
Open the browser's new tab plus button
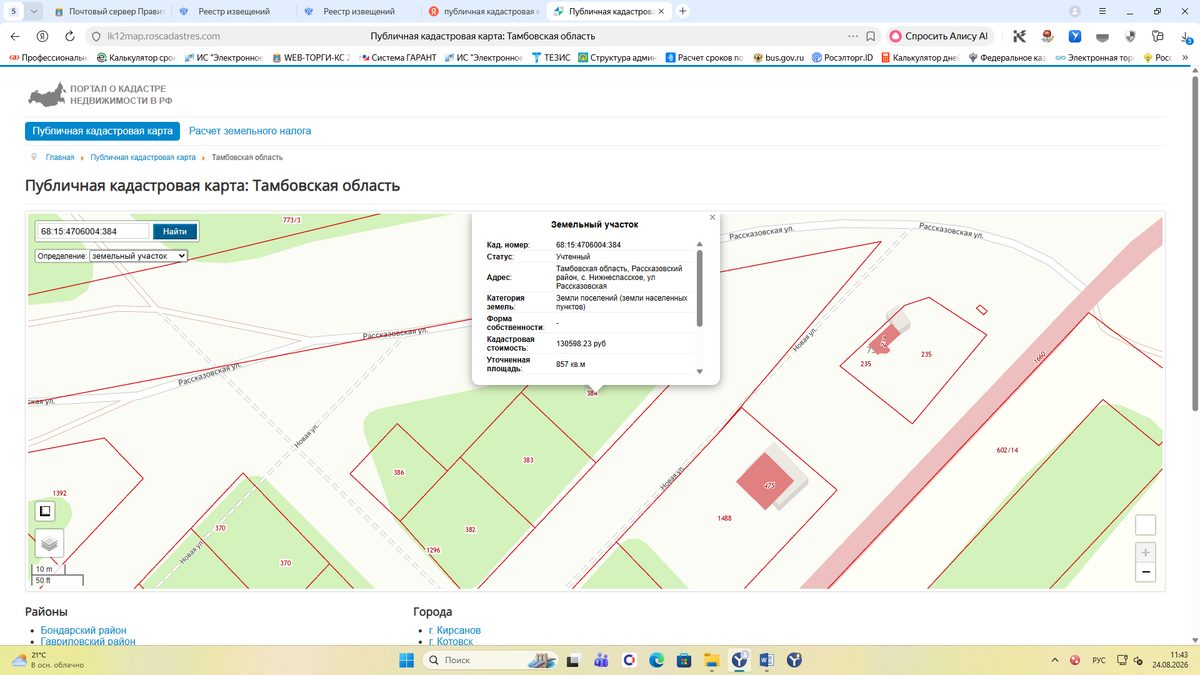pyautogui.click(x=683, y=11)
